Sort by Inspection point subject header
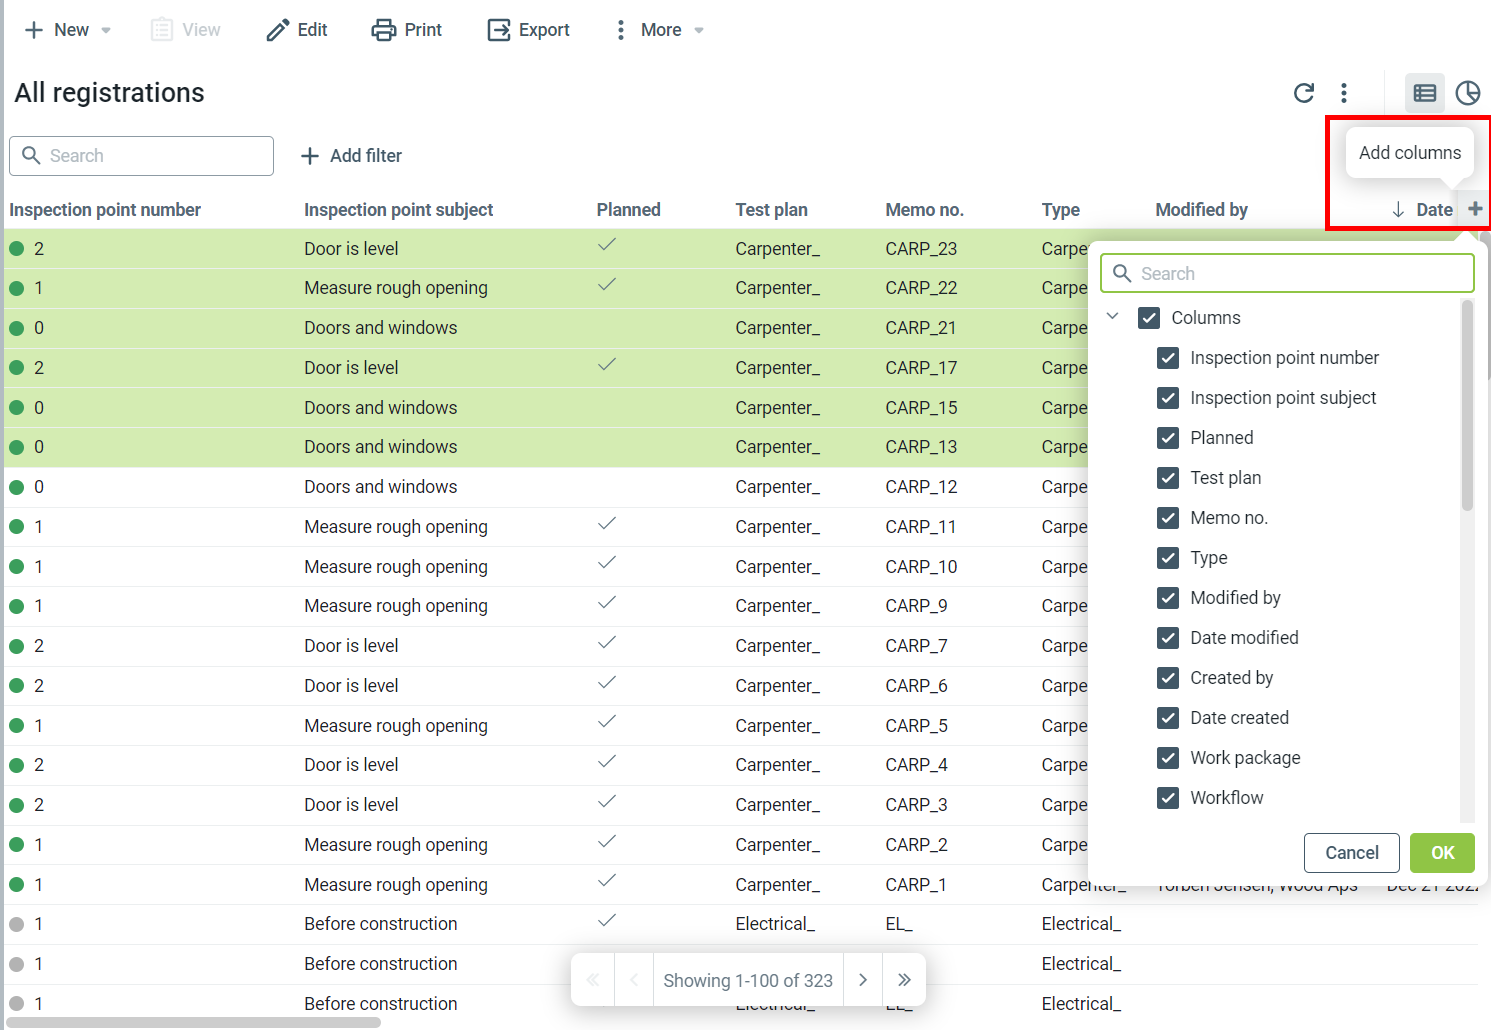The image size is (1491, 1030). coord(398,210)
